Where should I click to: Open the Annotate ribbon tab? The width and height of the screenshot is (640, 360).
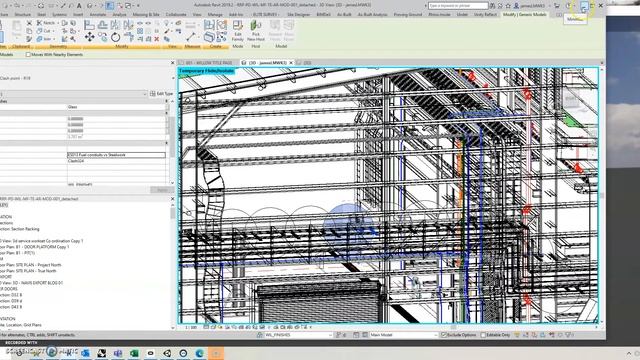[98, 15]
